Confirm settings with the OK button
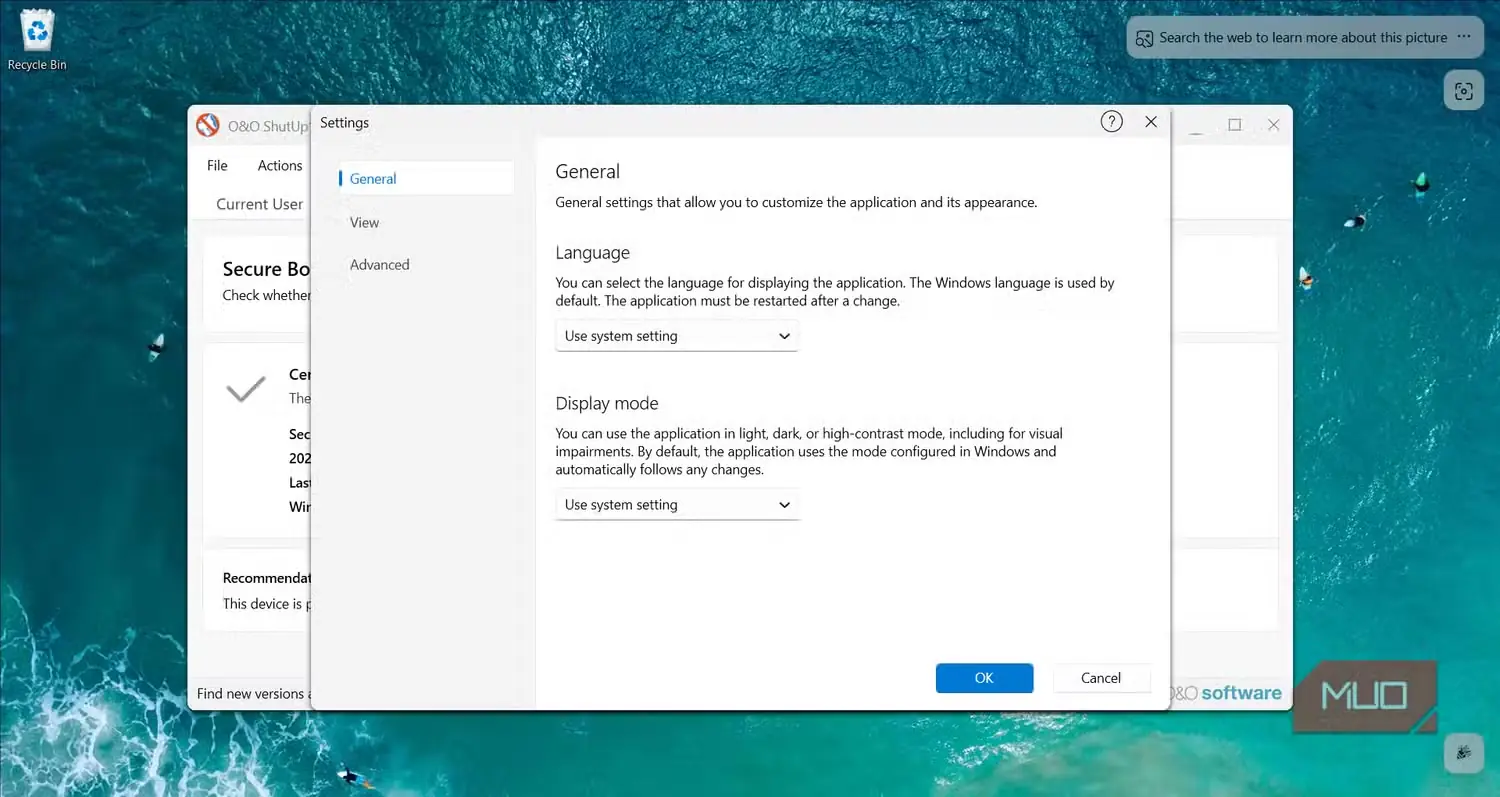This screenshot has height=797, width=1500. 984,678
